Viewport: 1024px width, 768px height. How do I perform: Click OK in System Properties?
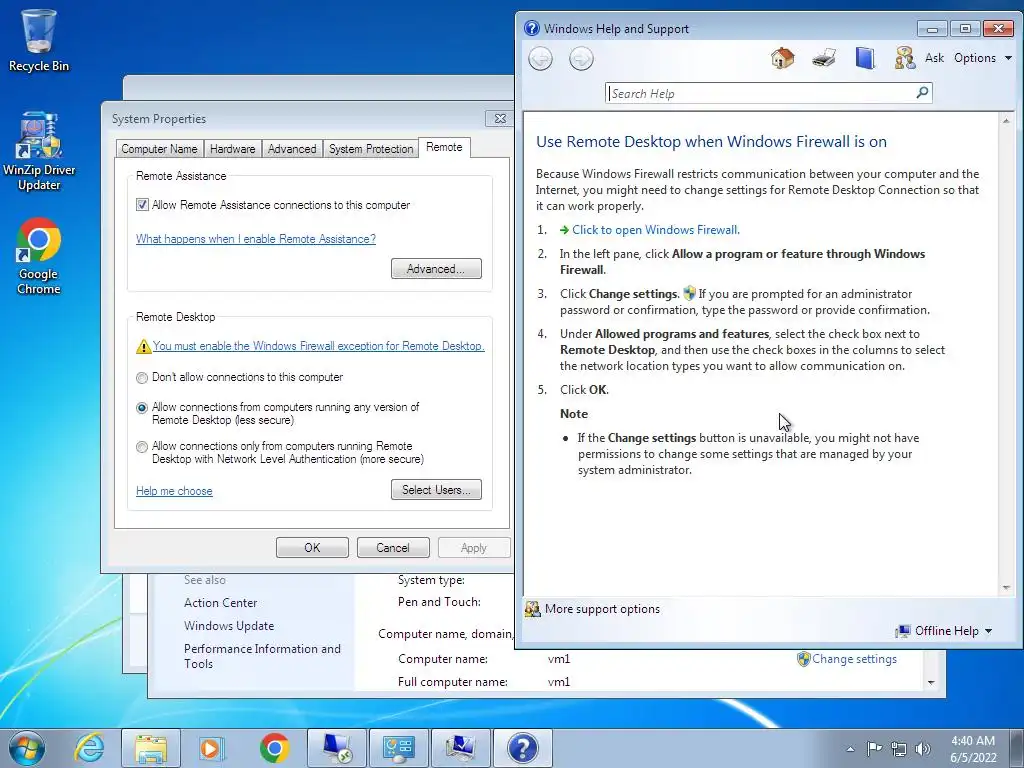[312, 547]
